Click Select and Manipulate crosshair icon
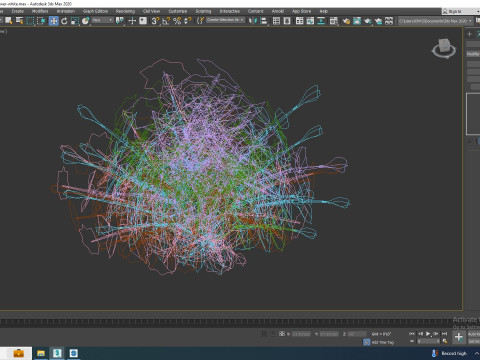The image size is (480, 360). (x=132, y=21)
